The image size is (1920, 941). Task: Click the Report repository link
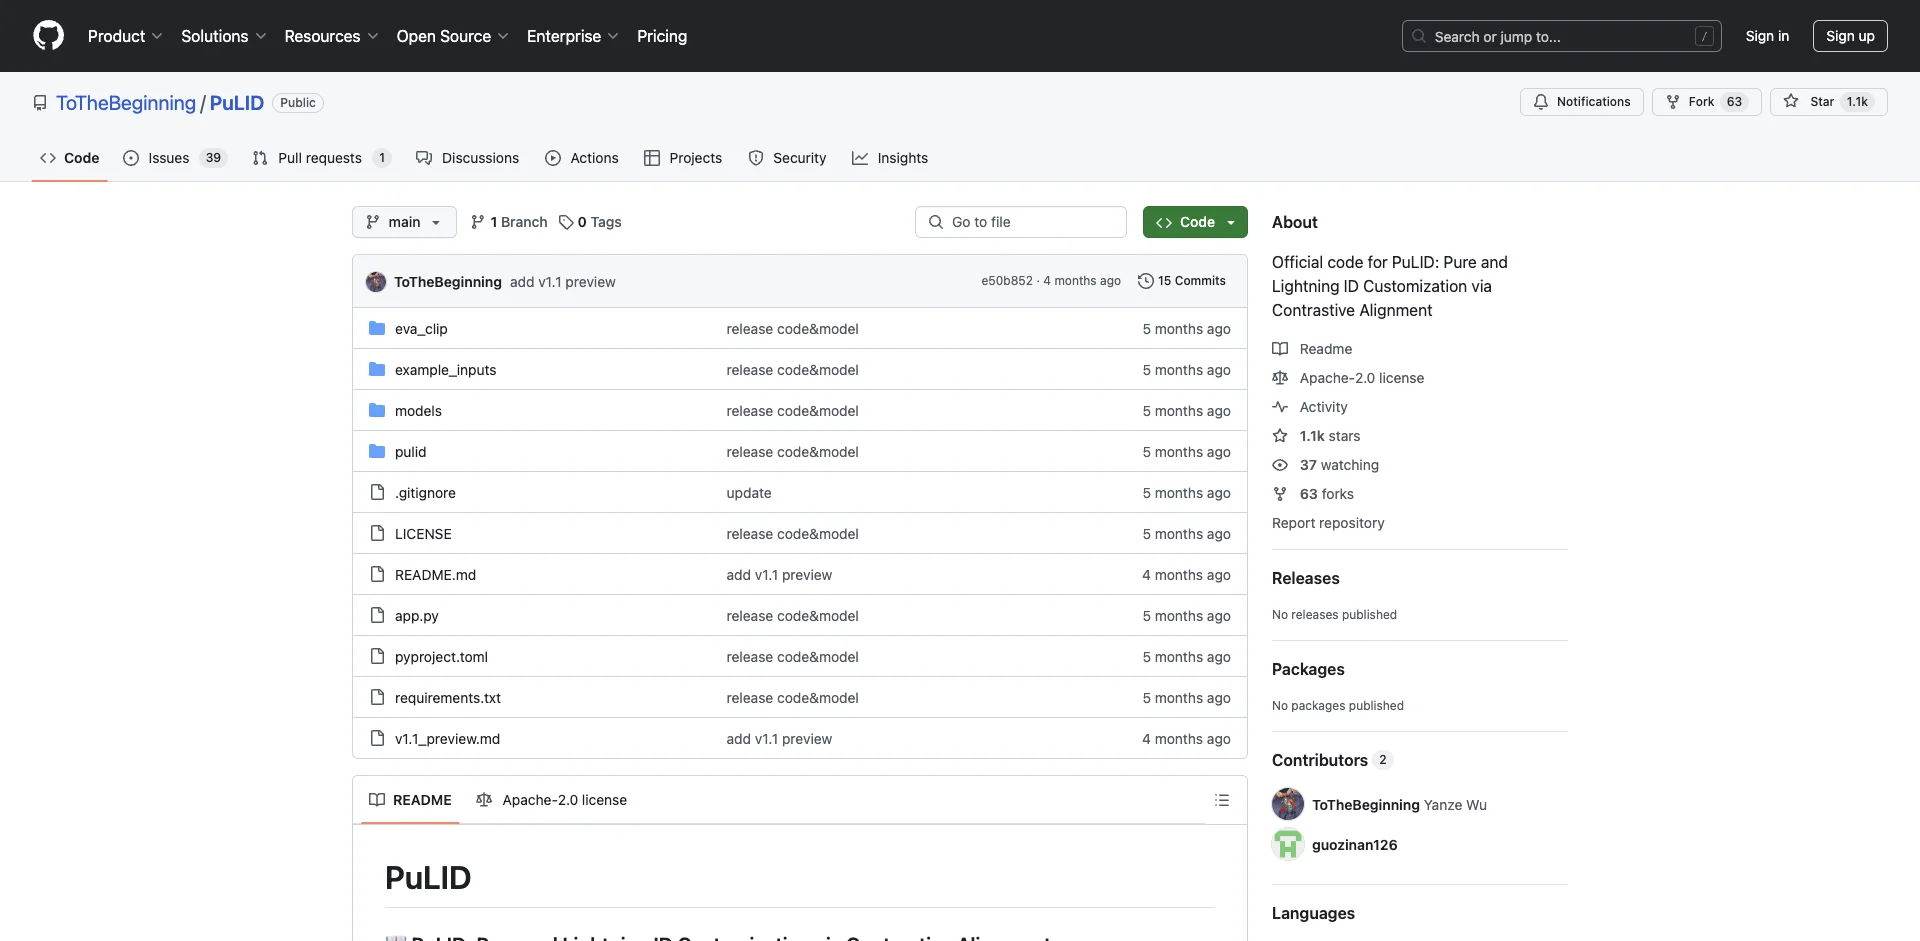coord(1328,523)
